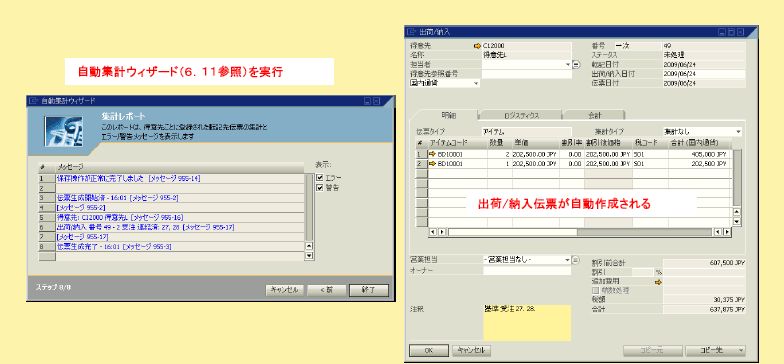Click the yellow 注釈 remarks box
Viewport: 784px width, 364px height.
point(526,322)
